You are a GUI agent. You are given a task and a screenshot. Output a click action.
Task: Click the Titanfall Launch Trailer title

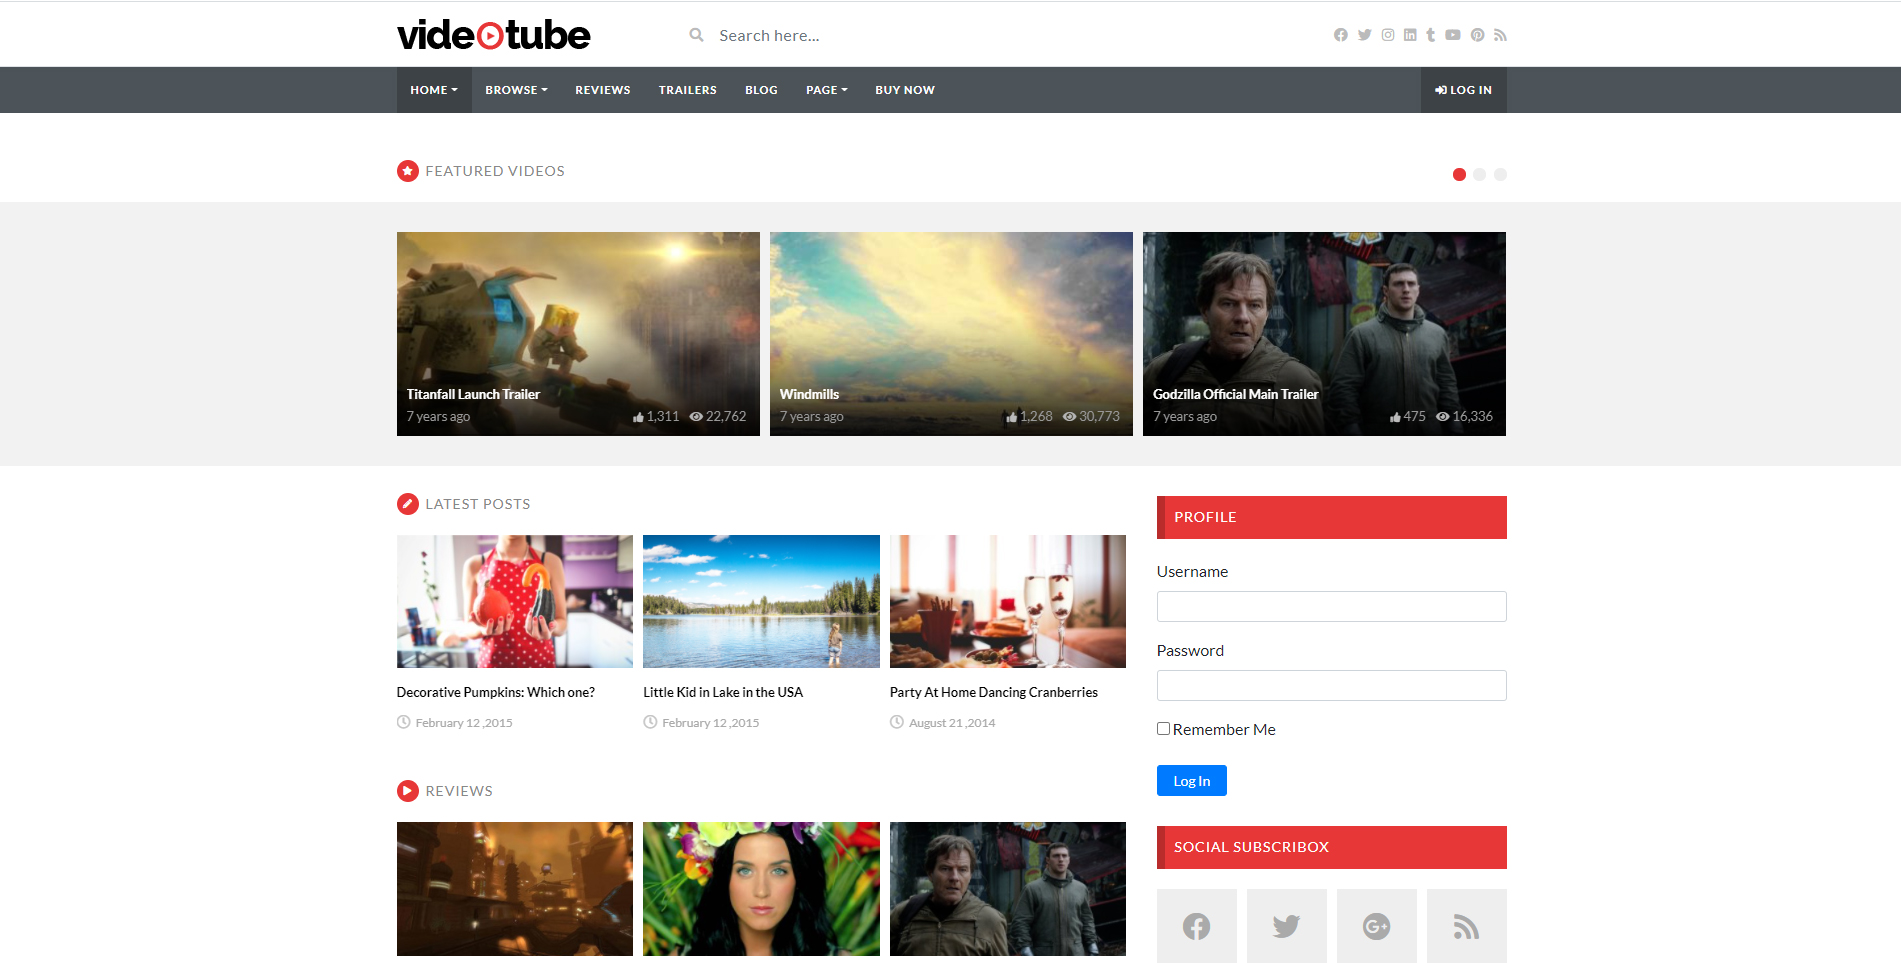(473, 394)
